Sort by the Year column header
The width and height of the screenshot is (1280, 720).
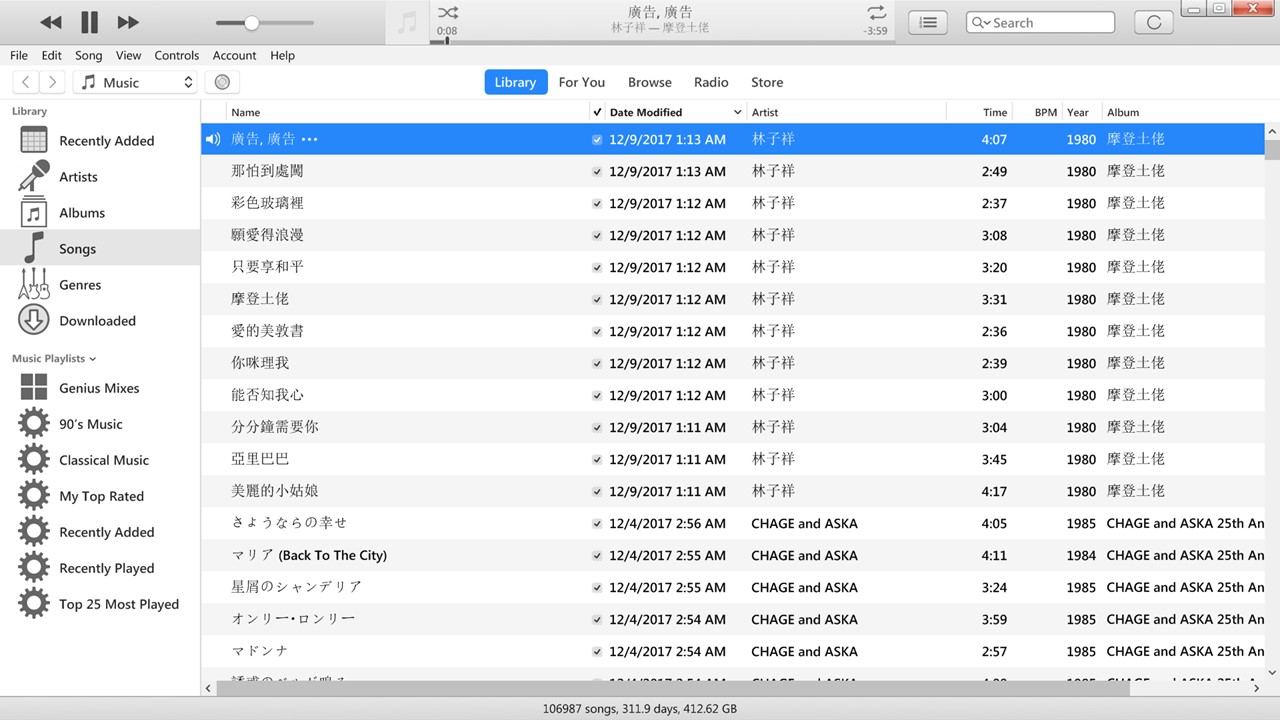(x=1080, y=112)
